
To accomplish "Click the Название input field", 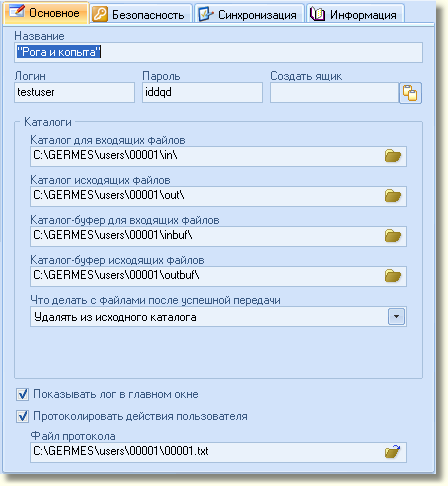I will pos(218,52).
